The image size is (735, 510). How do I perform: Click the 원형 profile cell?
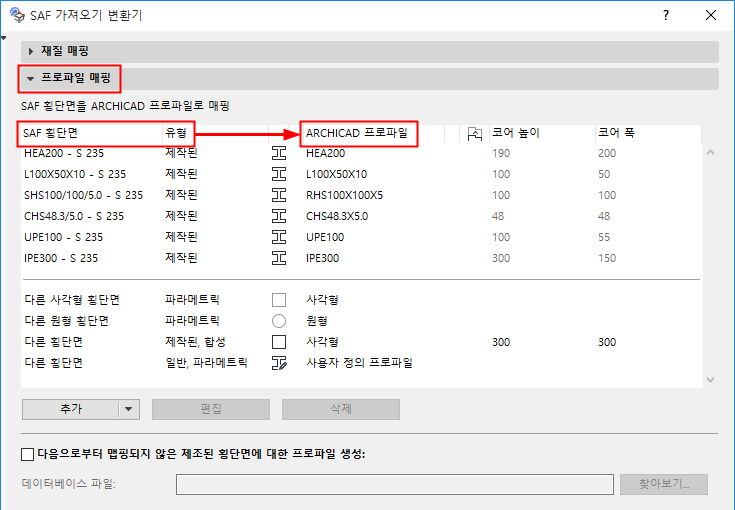pyautogui.click(x=317, y=321)
